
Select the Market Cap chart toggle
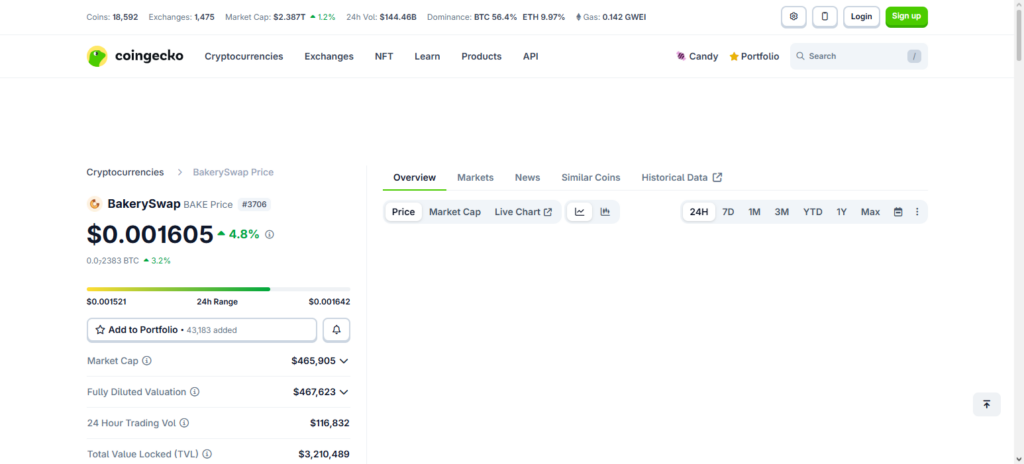455,212
